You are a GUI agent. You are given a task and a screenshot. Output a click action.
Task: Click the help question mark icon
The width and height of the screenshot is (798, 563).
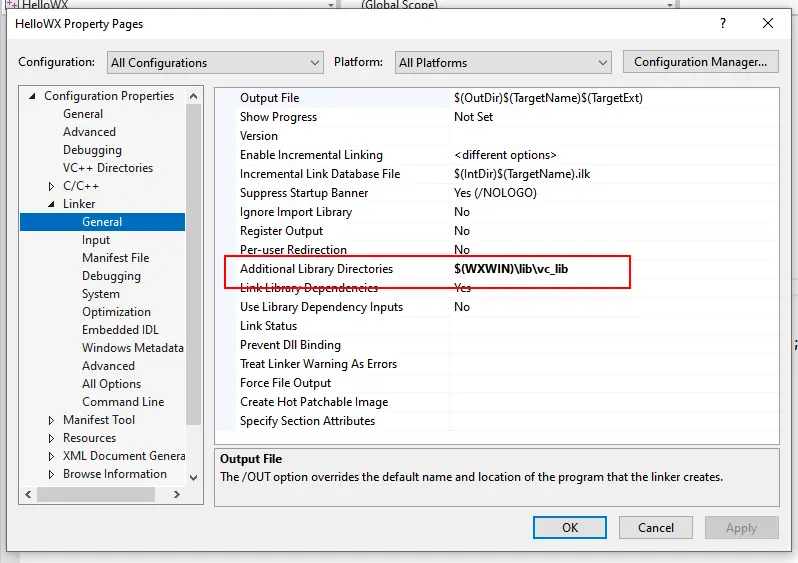[x=723, y=24]
